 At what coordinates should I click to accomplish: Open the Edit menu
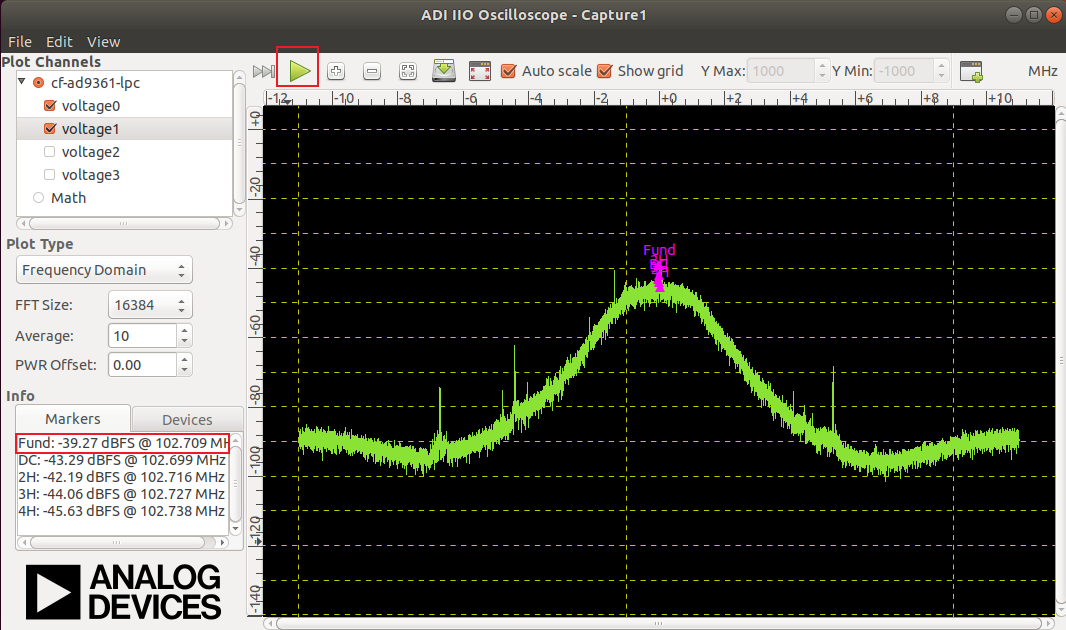(59, 42)
